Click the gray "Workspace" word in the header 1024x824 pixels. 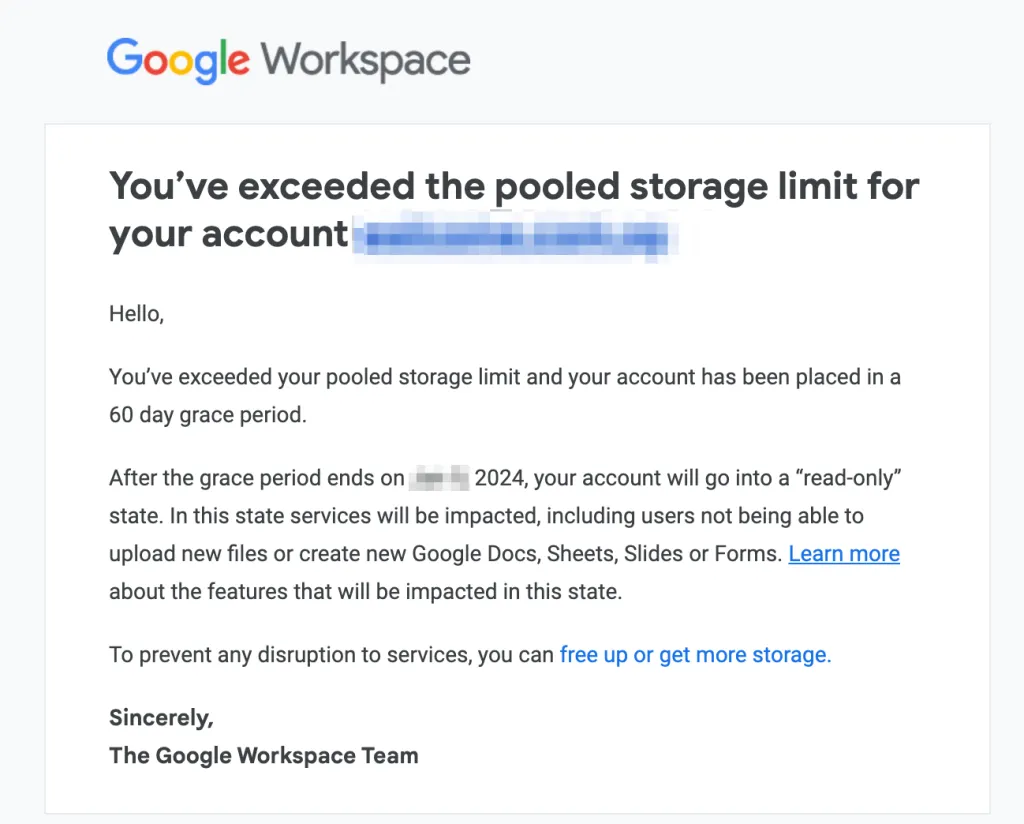(x=366, y=61)
